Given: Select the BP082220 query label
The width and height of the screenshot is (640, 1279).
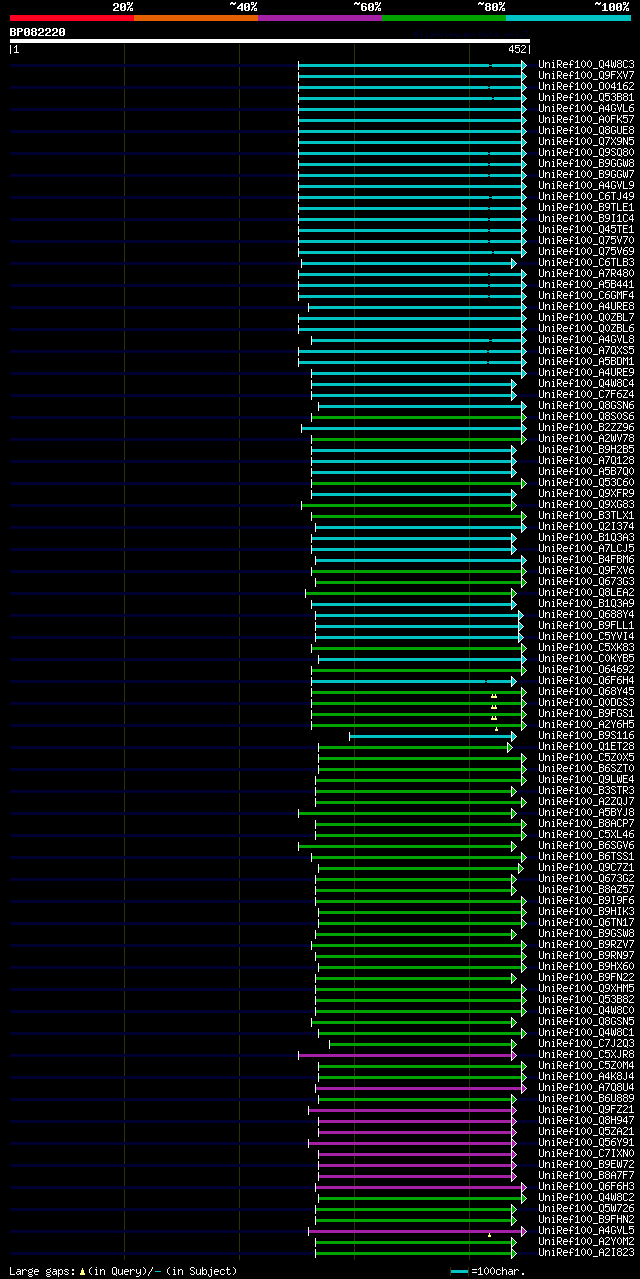Looking at the screenshot, I should pyautogui.click(x=38, y=32).
